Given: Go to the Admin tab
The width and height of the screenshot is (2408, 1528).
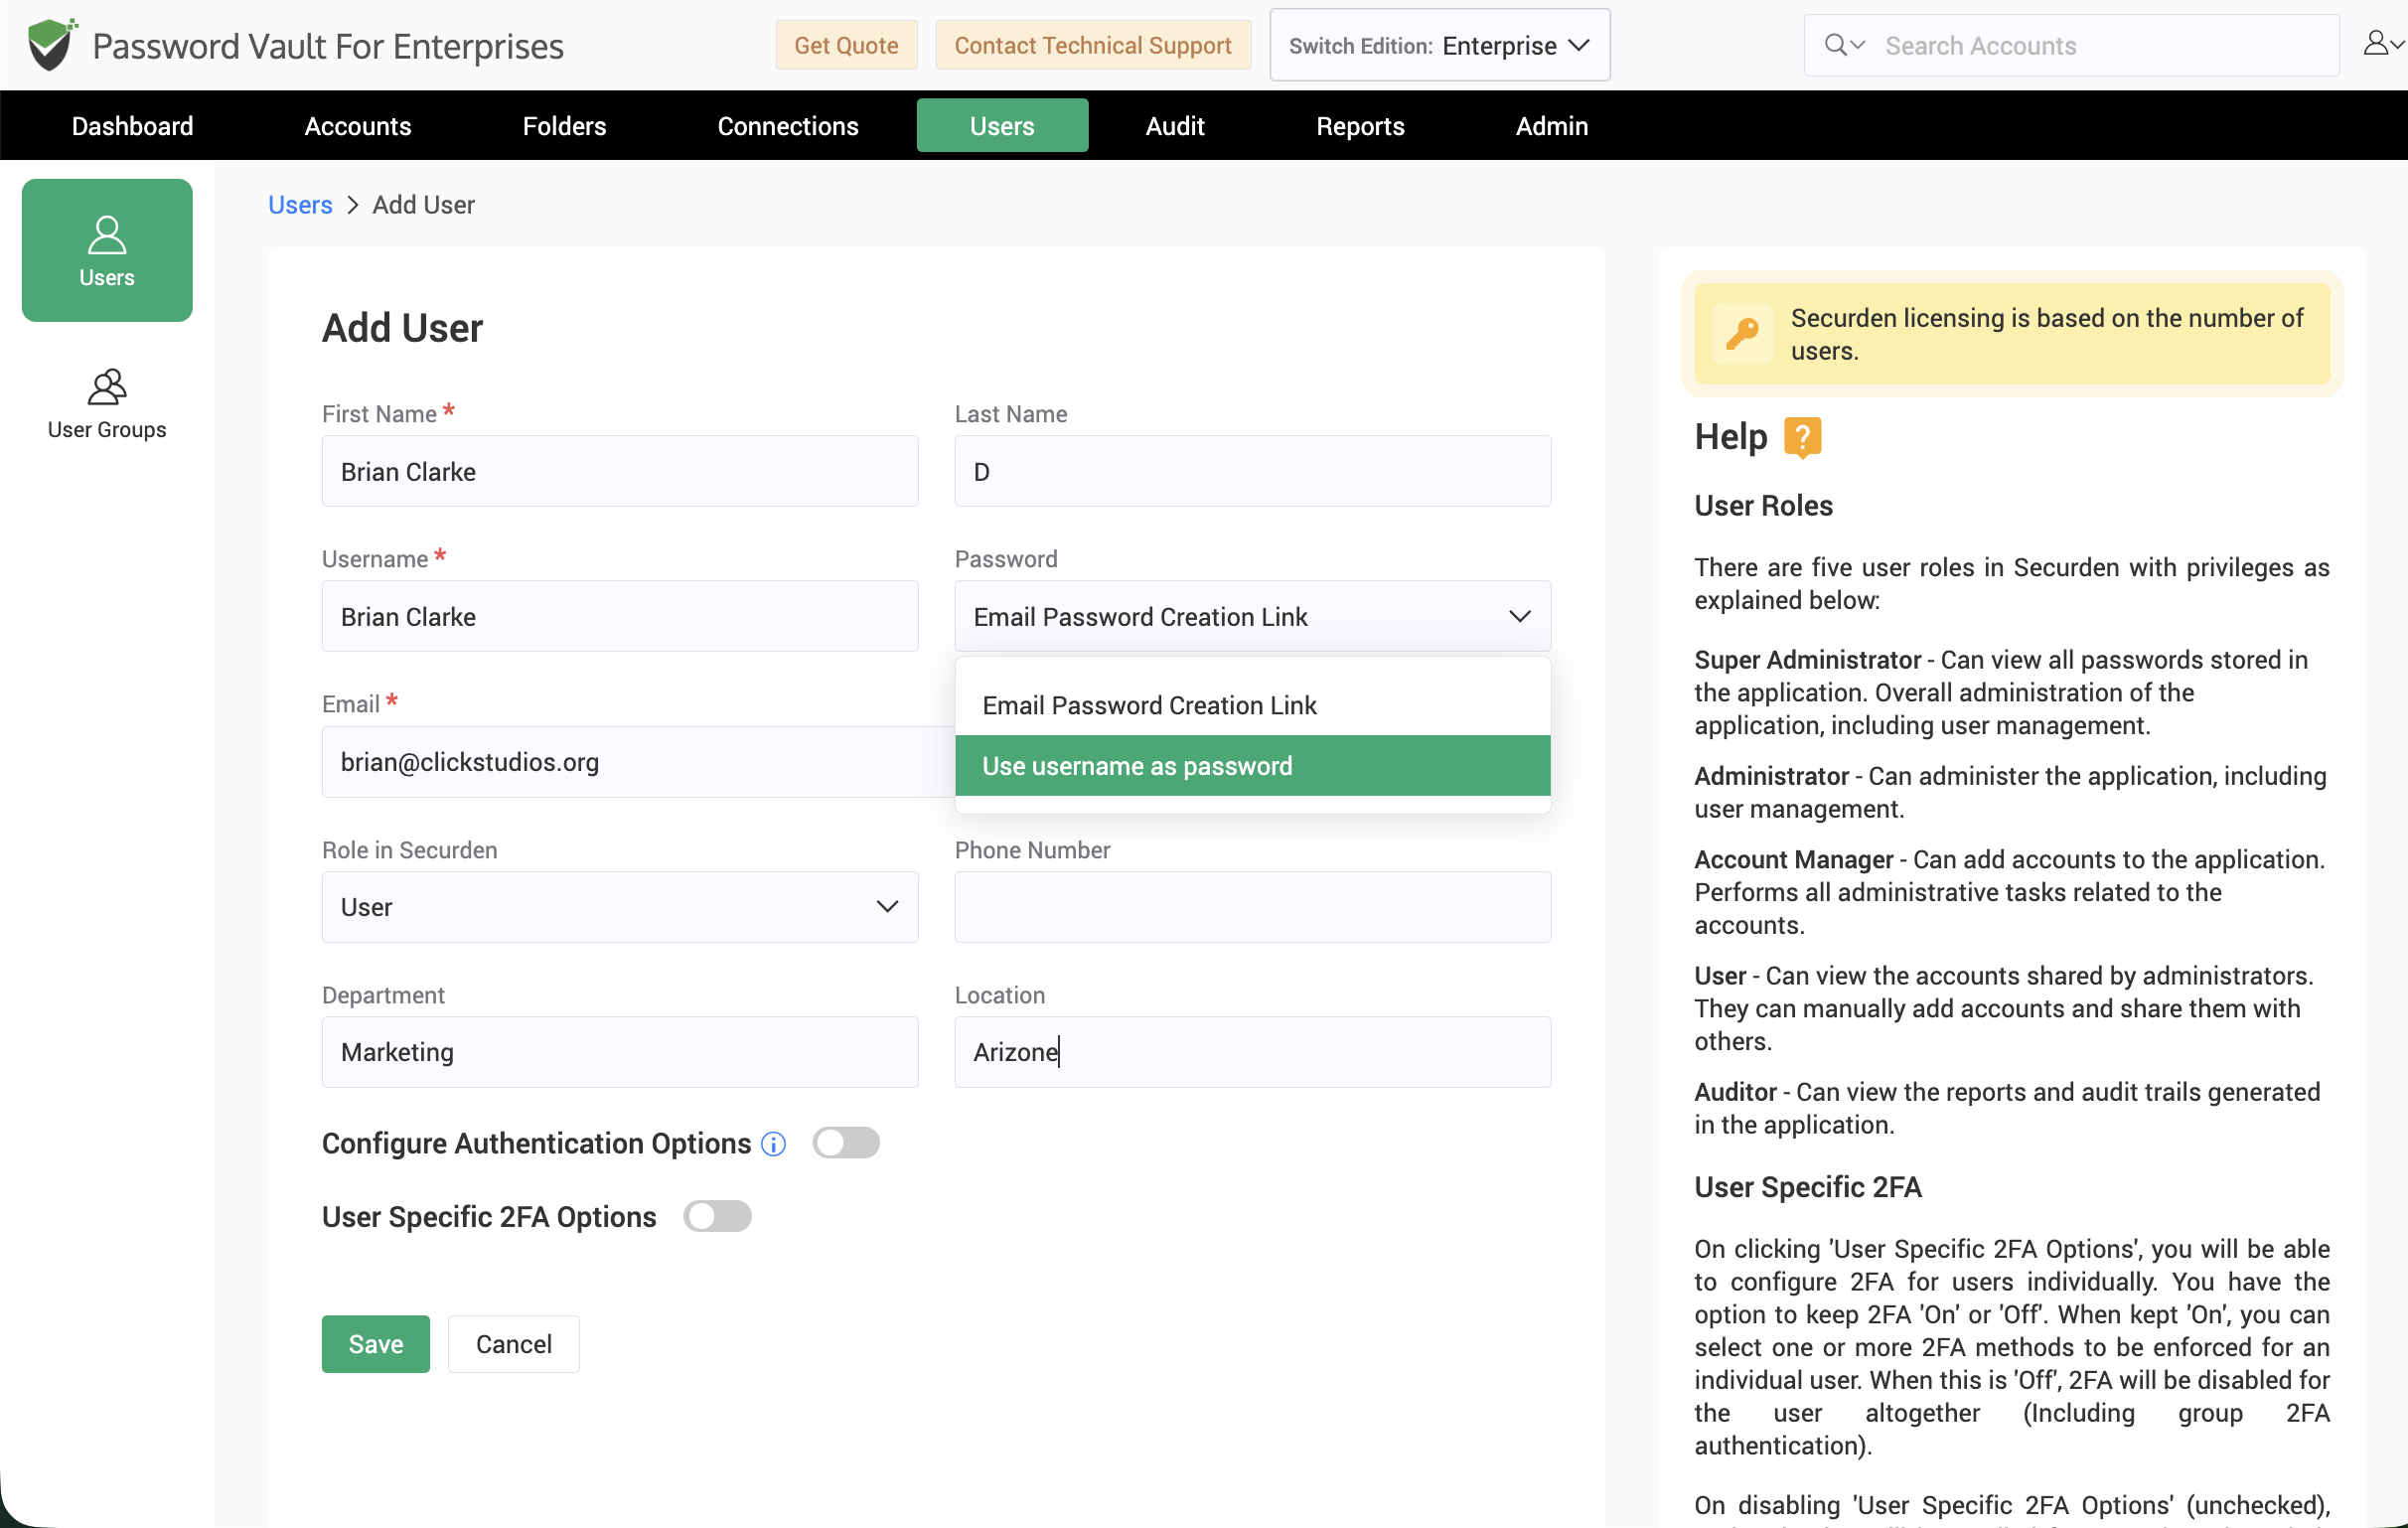Looking at the screenshot, I should pyautogui.click(x=1551, y=126).
